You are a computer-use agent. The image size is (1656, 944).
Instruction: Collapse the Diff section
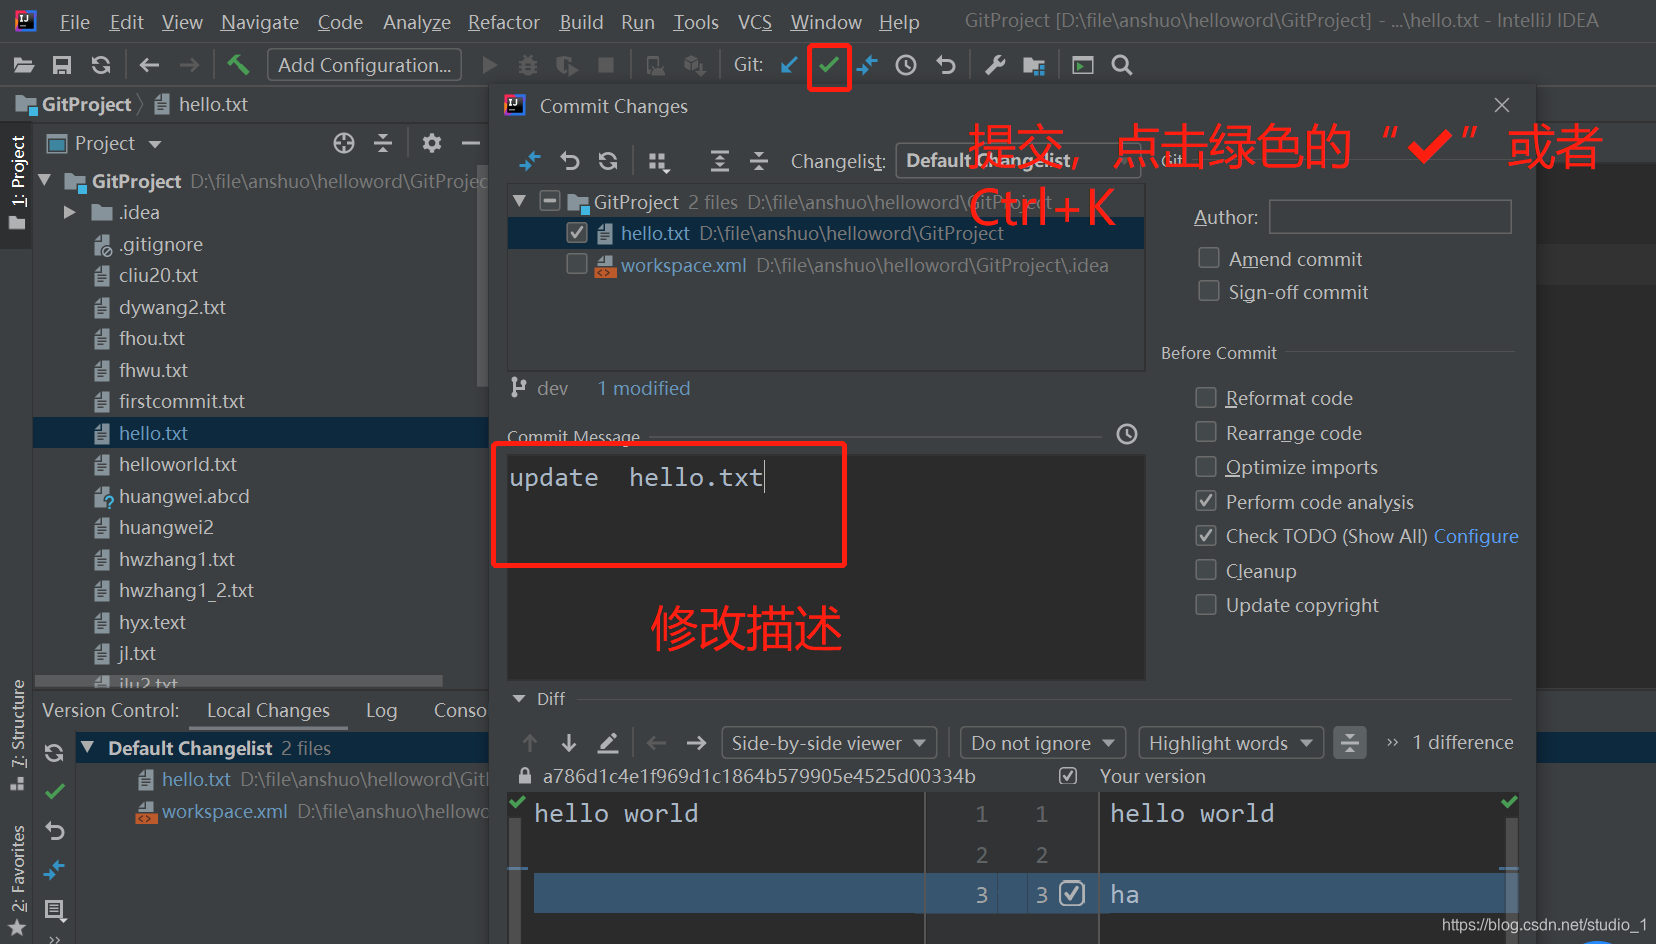click(x=519, y=699)
